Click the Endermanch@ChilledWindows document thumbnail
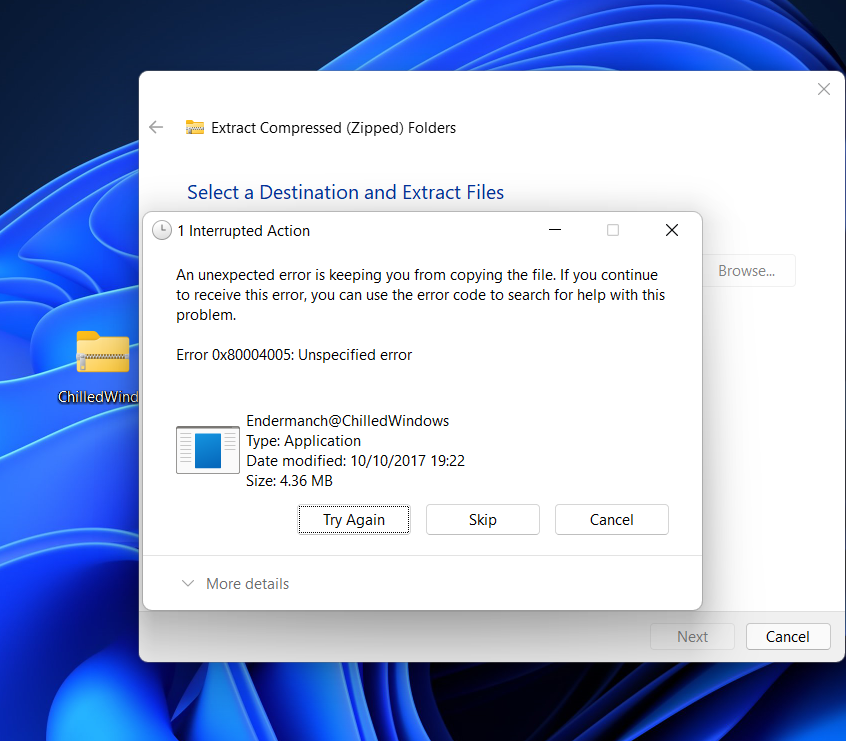The width and height of the screenshot is (846, 741). click(x=207, y=449)
